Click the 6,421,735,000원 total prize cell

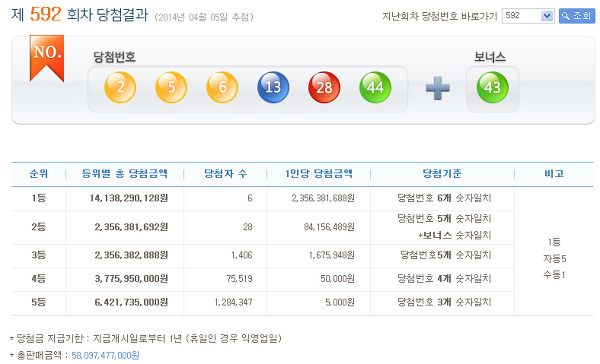click(x=131, y=302)
